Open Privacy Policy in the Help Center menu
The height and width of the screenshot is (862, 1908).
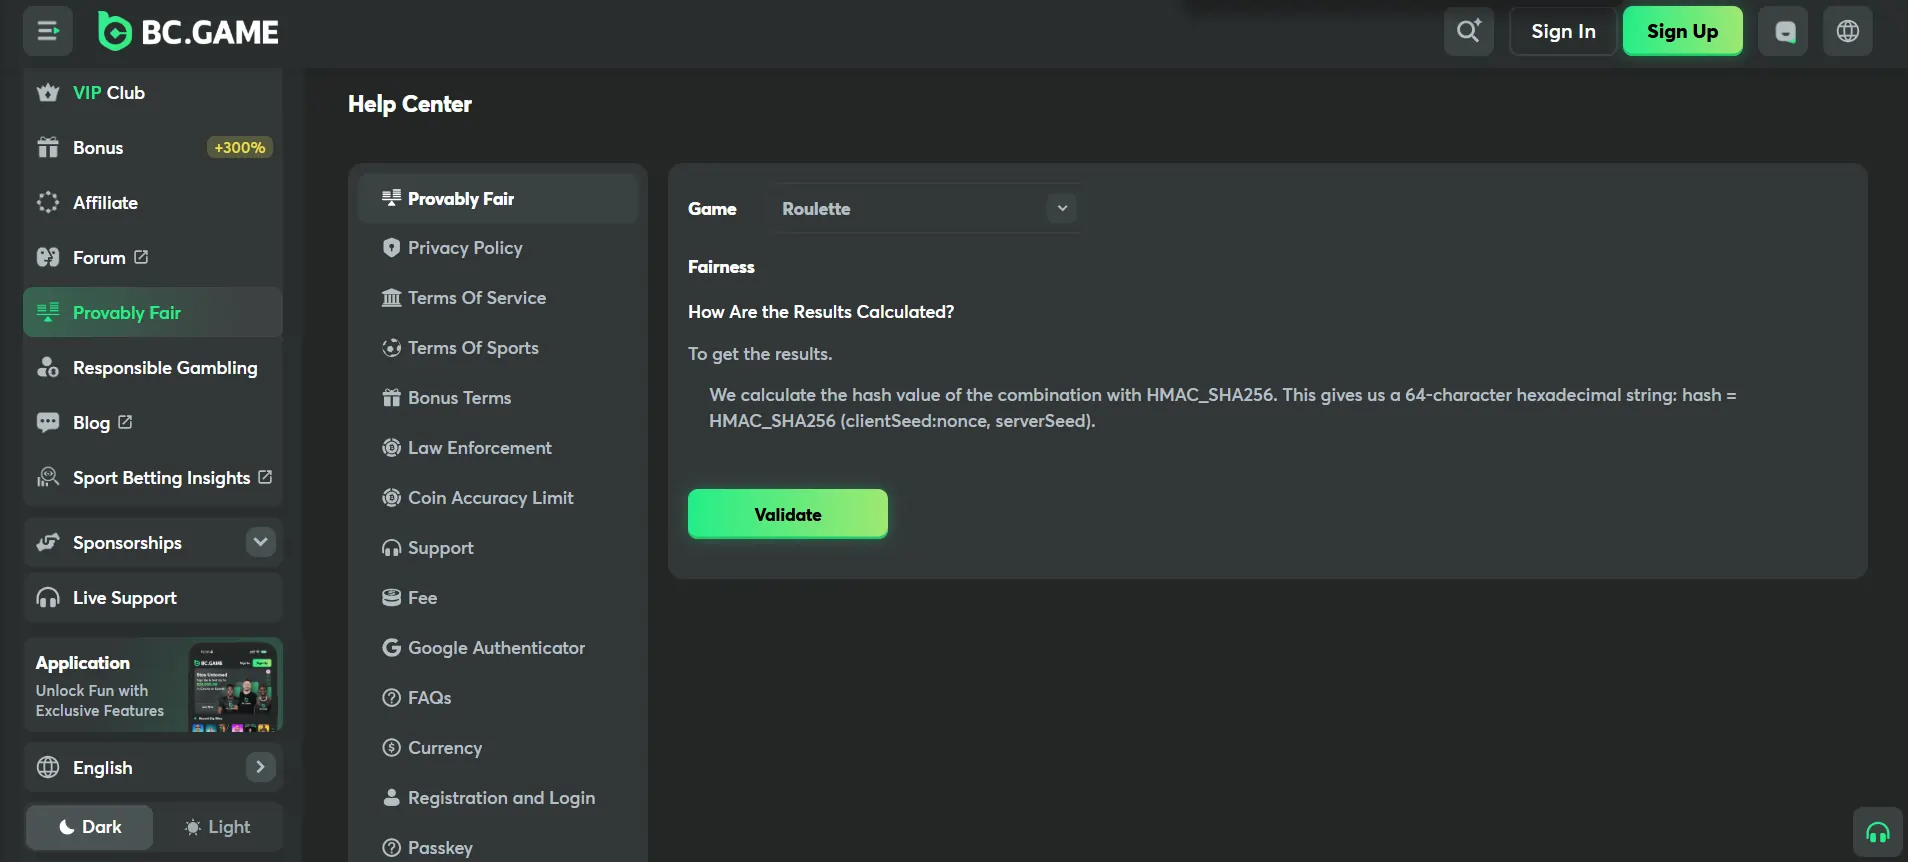pos(464,248)
